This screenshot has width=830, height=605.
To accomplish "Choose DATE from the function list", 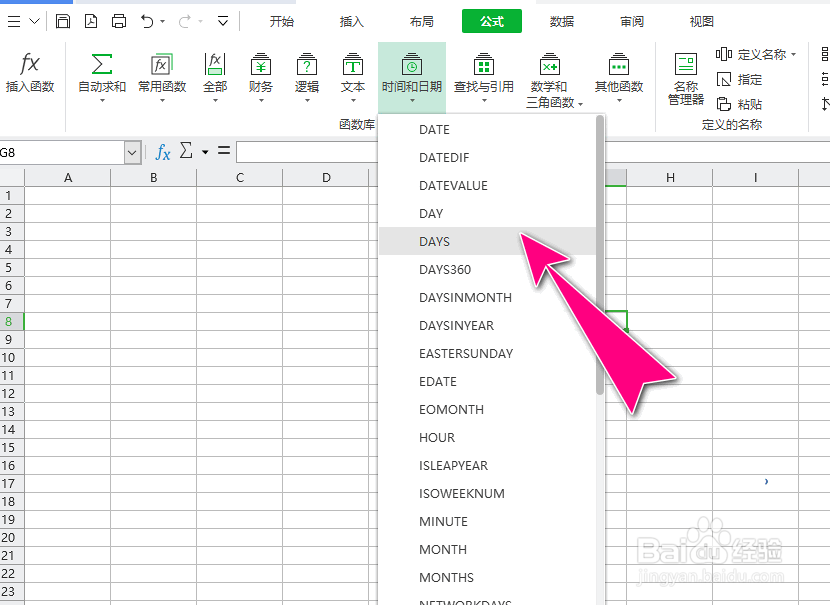I will click(487, 130).
